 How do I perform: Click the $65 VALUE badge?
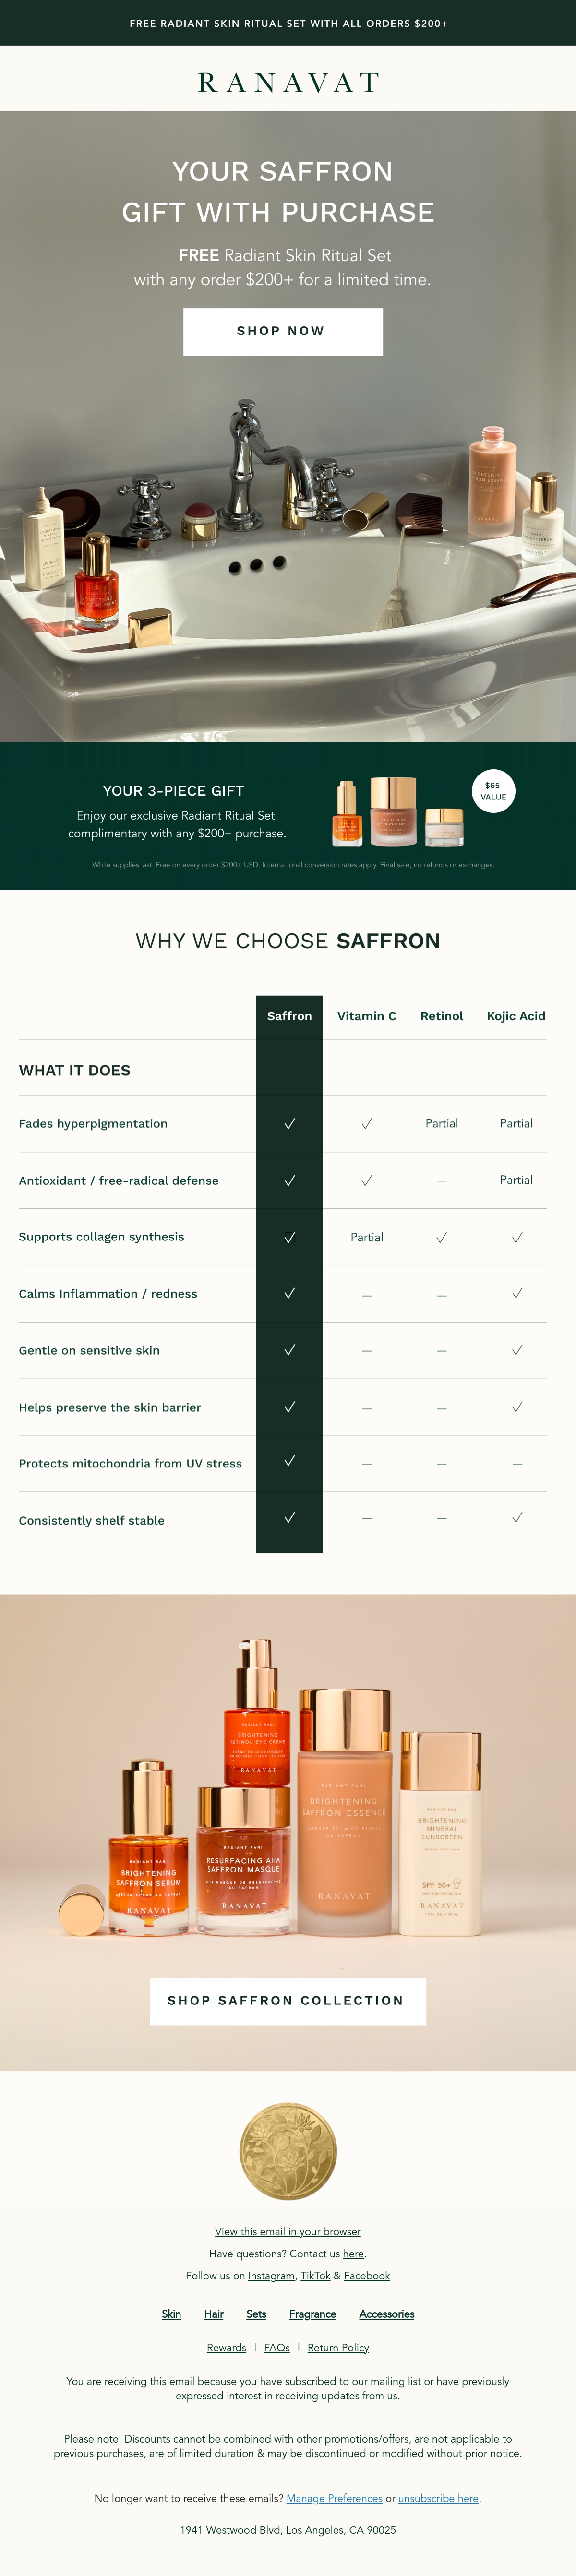click(493, 791)
